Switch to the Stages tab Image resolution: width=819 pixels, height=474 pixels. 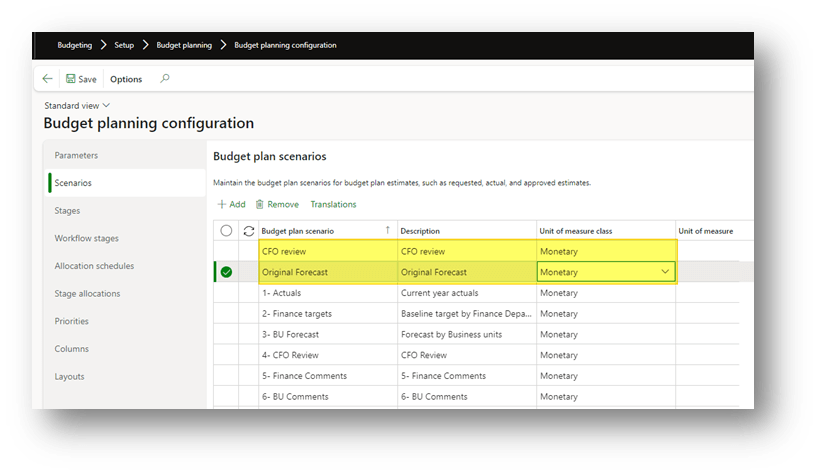pyautogui.click(x=67, y=211)
